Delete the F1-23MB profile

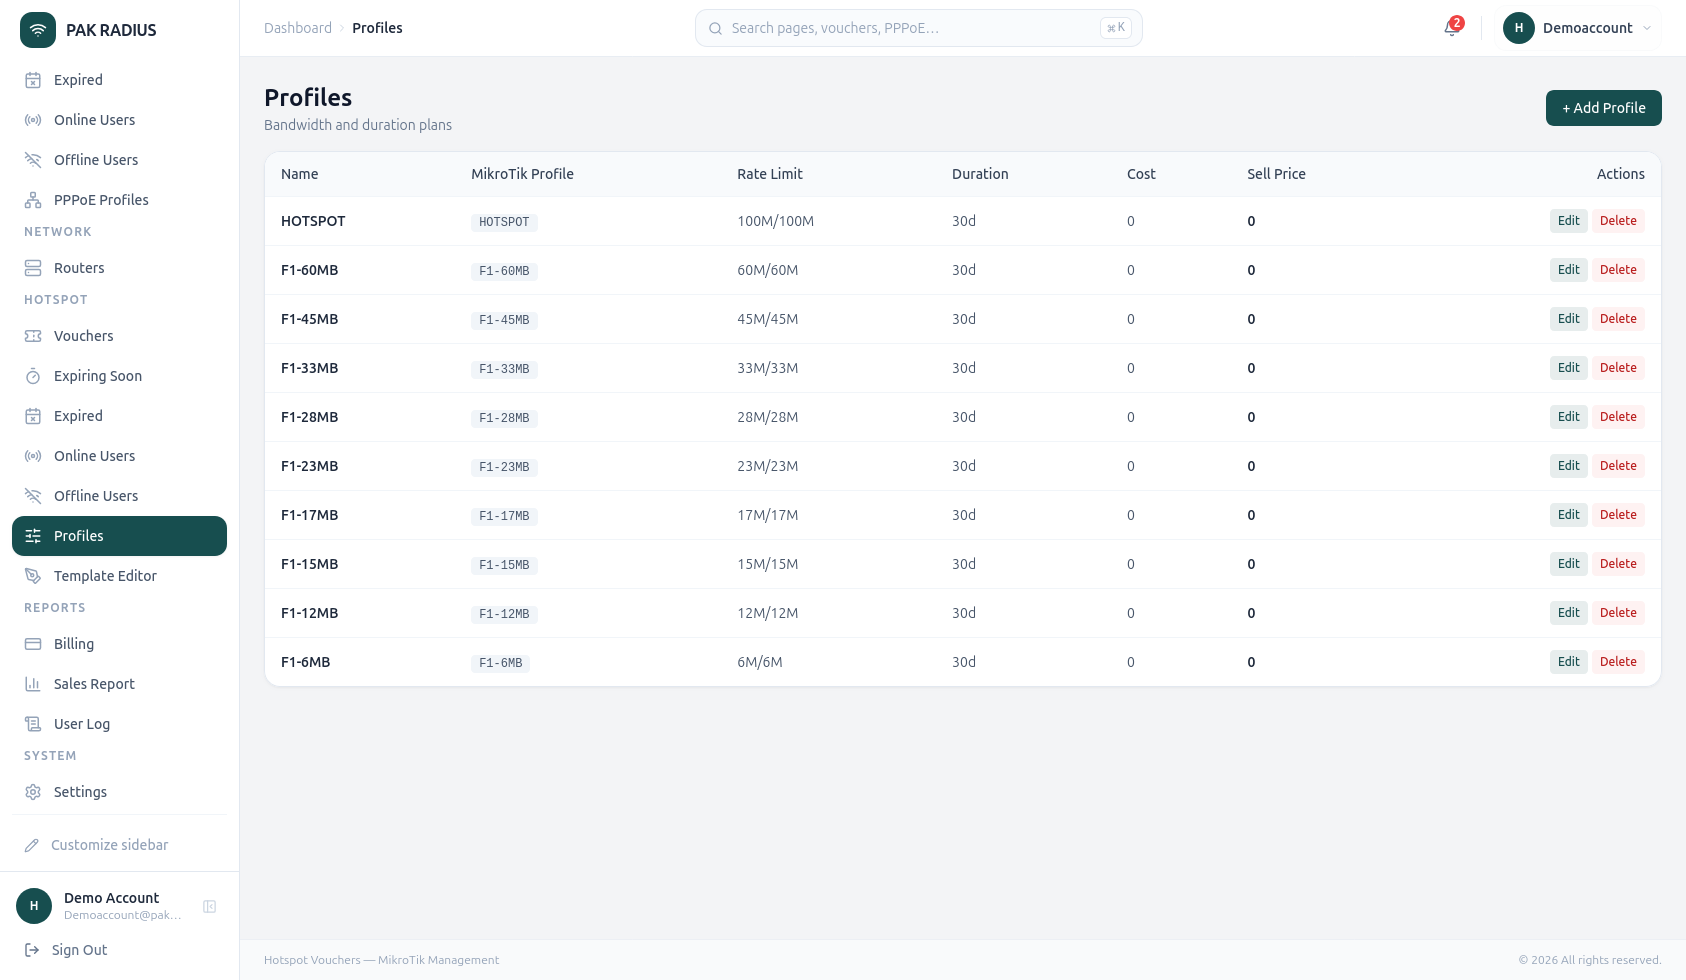coord(1618,466)
